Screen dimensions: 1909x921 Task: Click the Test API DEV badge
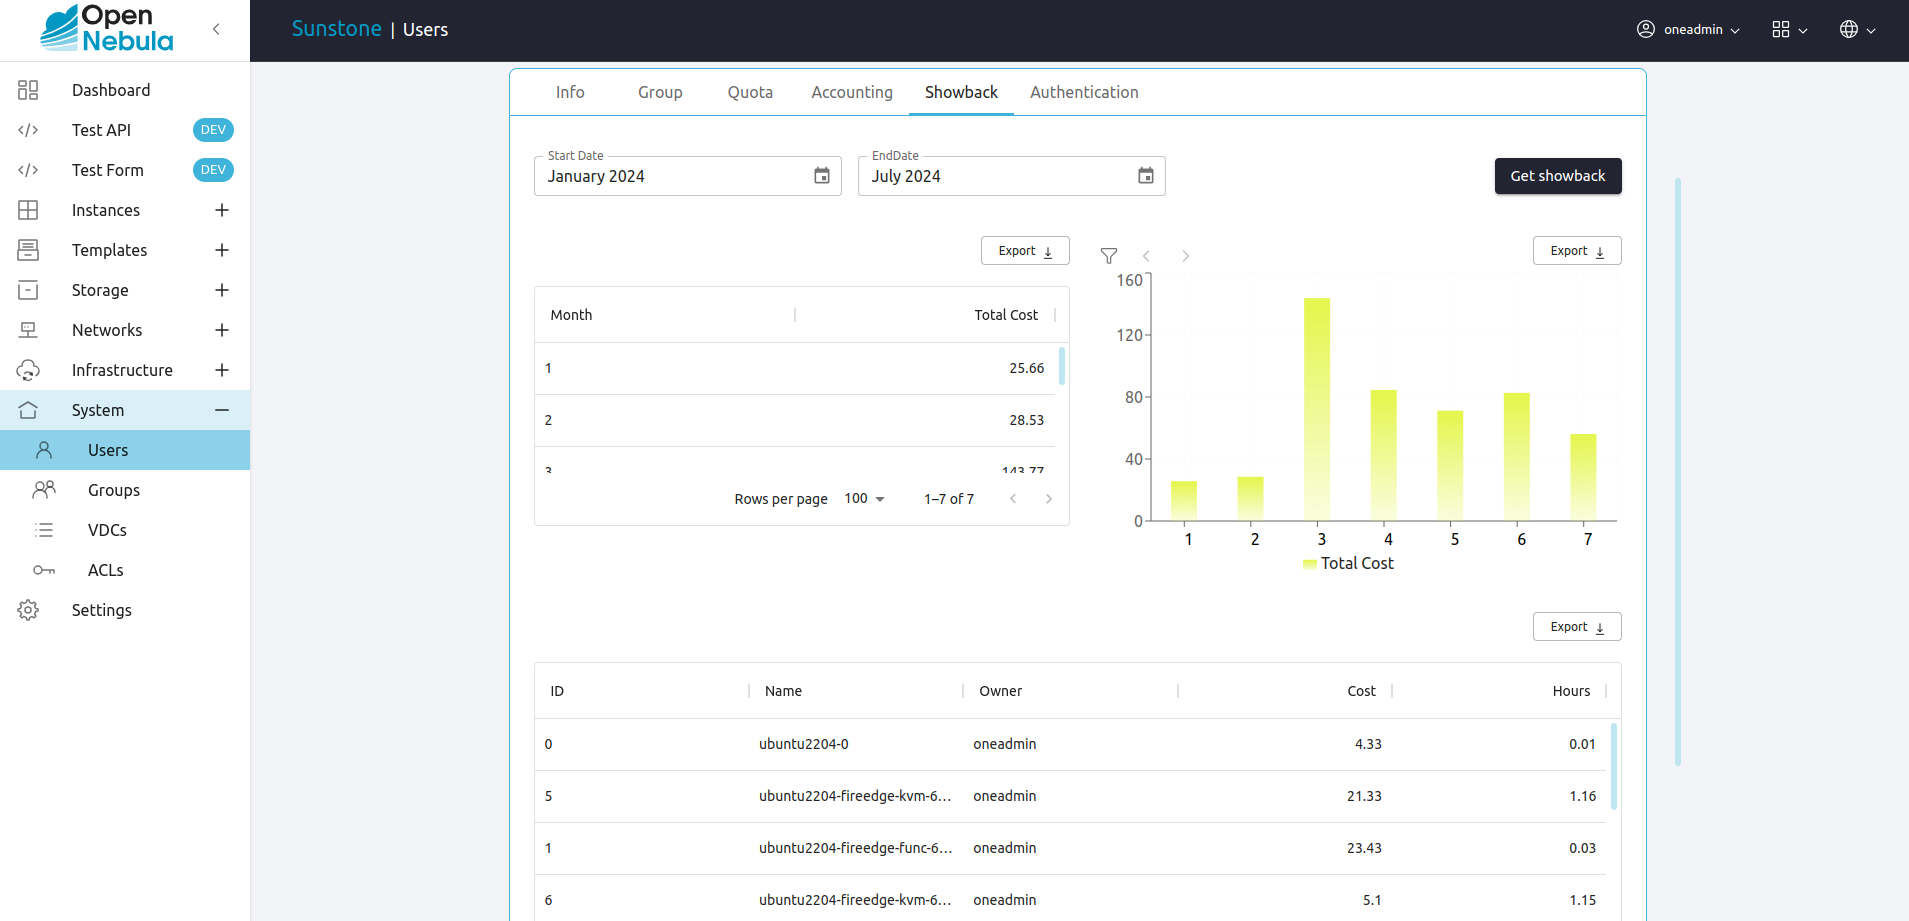coord(213,130)
